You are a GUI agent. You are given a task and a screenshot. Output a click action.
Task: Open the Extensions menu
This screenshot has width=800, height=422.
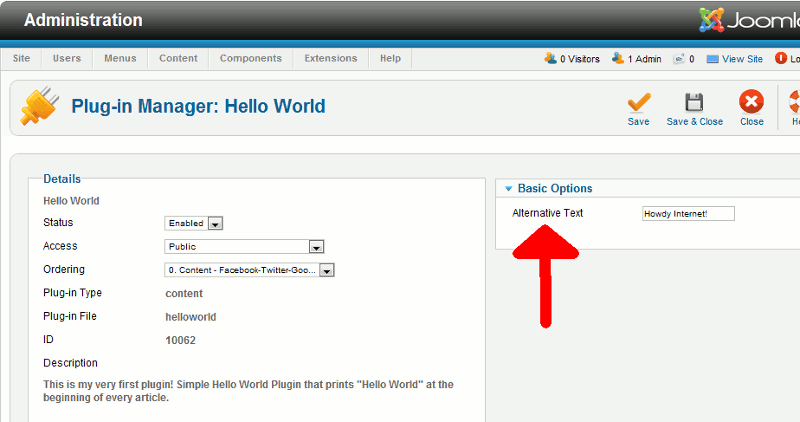331,58
